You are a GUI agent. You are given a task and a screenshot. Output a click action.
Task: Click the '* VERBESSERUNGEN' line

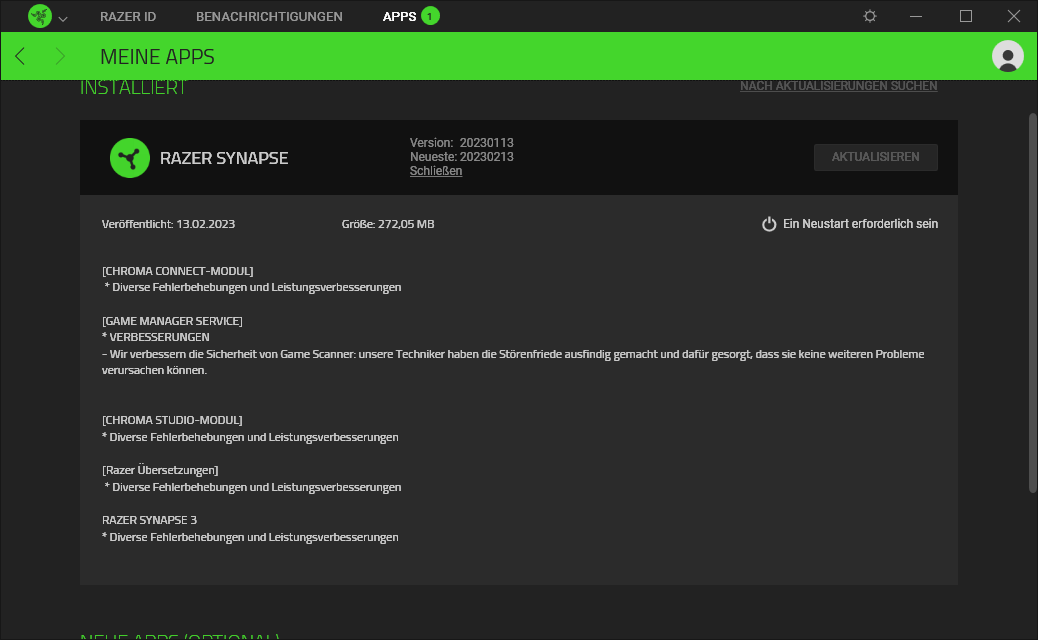(156, 337)
